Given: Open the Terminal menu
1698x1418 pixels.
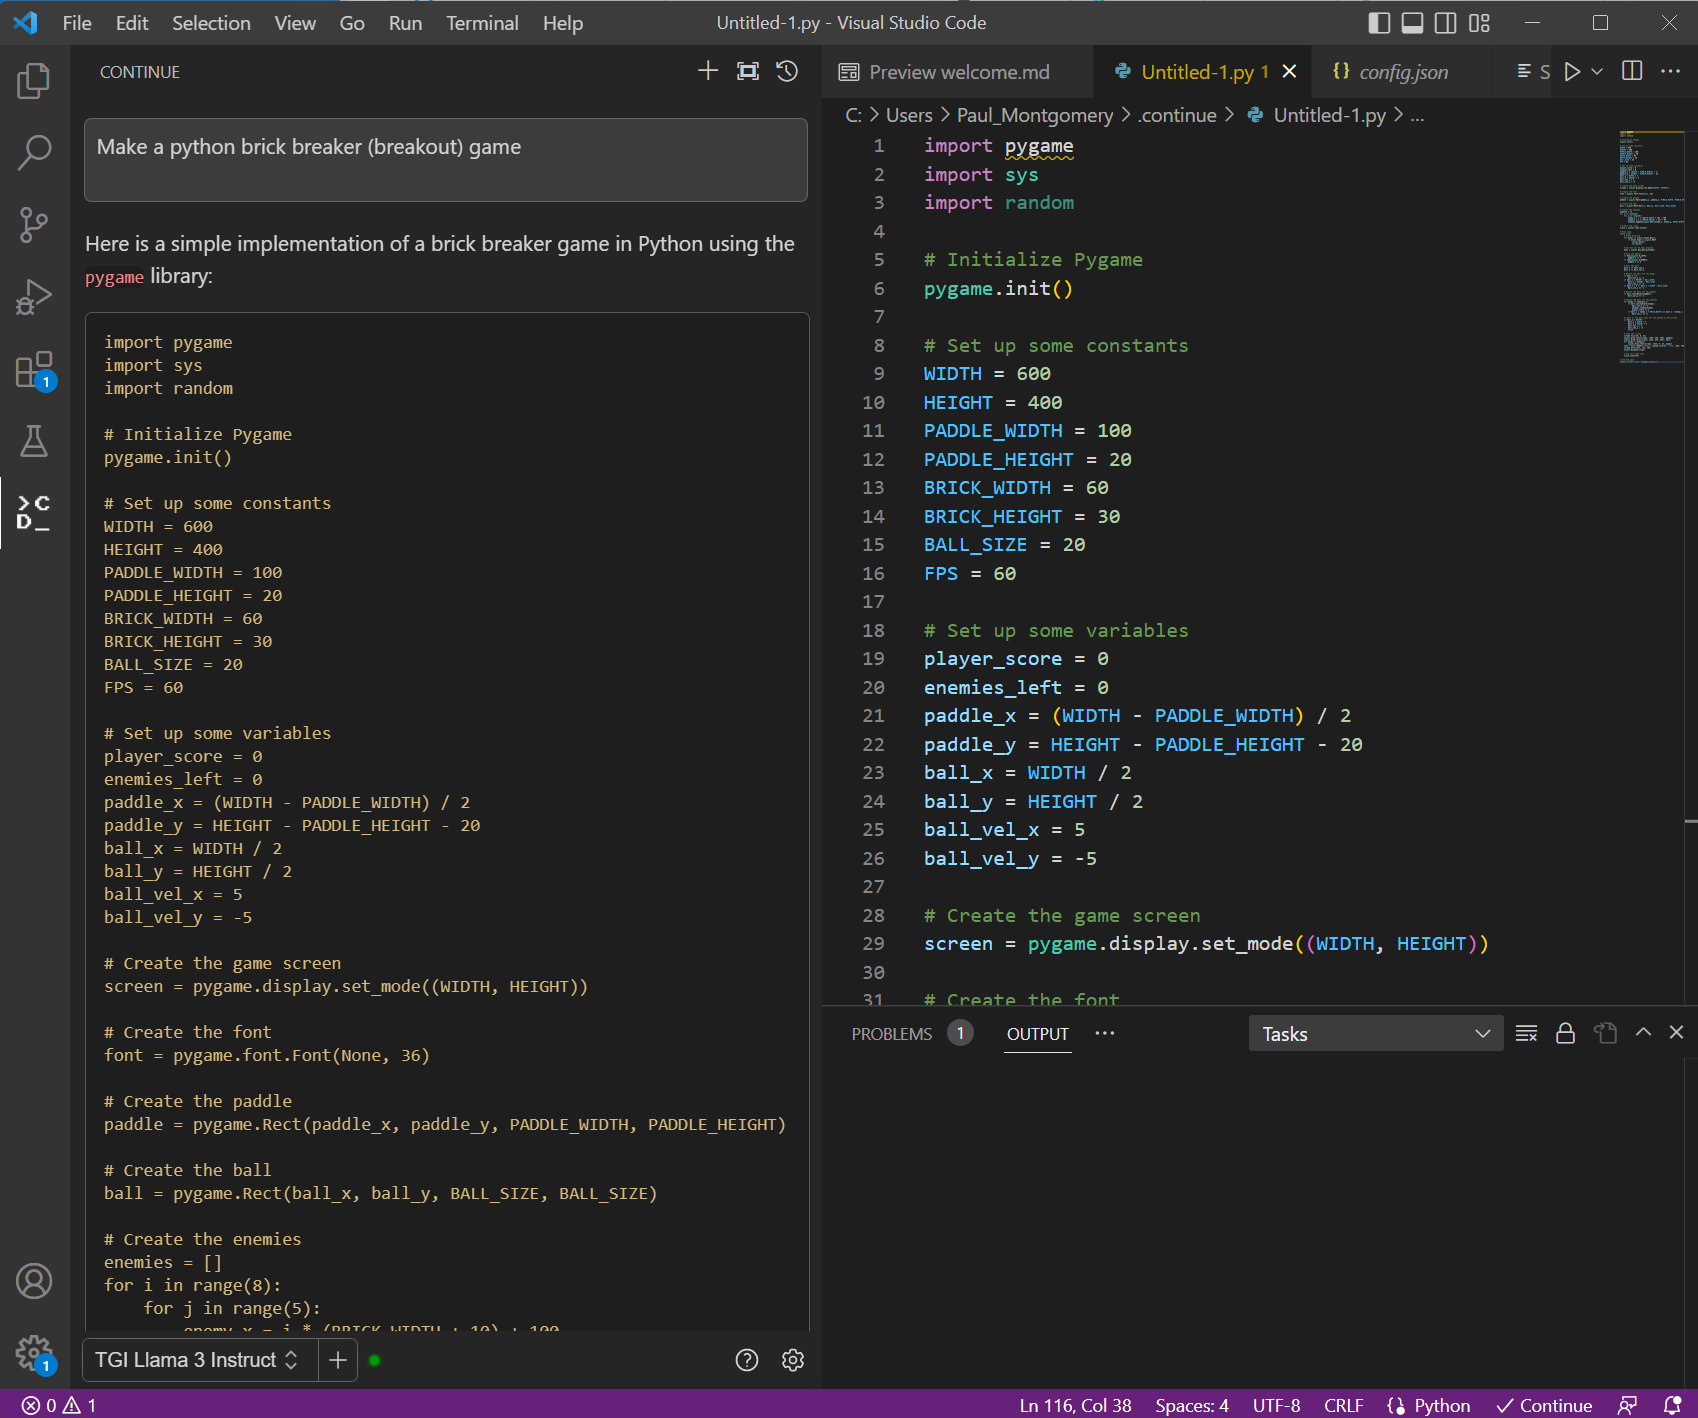Looking at the screenshot, I should tap(482, 23).
